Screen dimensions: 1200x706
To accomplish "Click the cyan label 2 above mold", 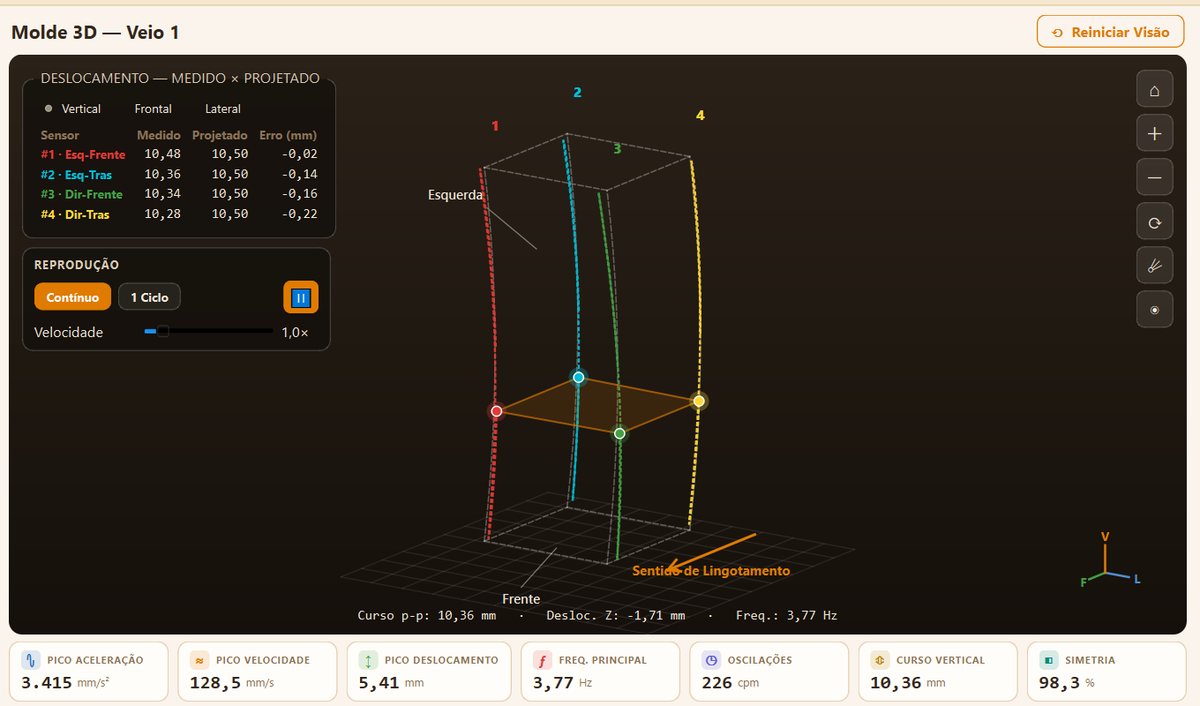I will click(577, 93).
